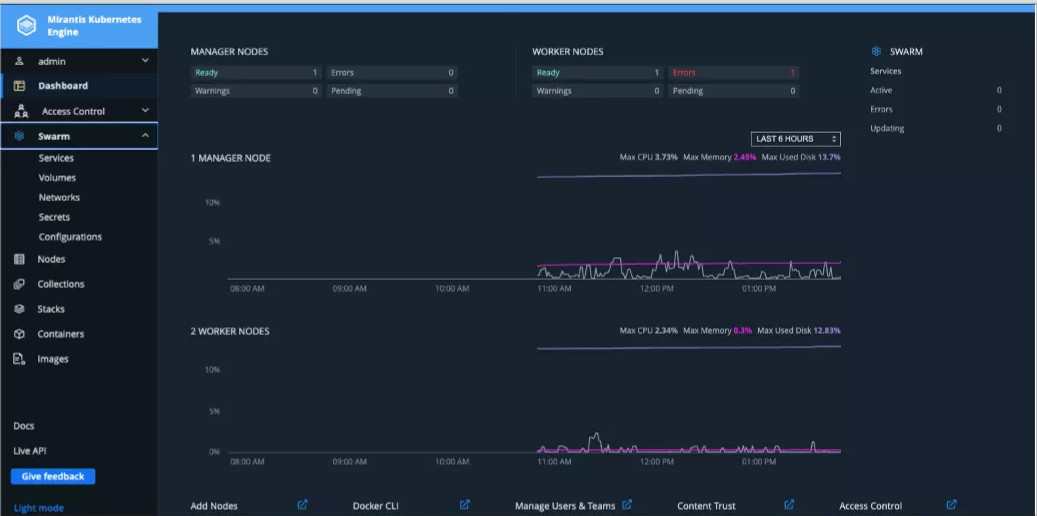Click the Swarm services Active row

coord(936,90)
